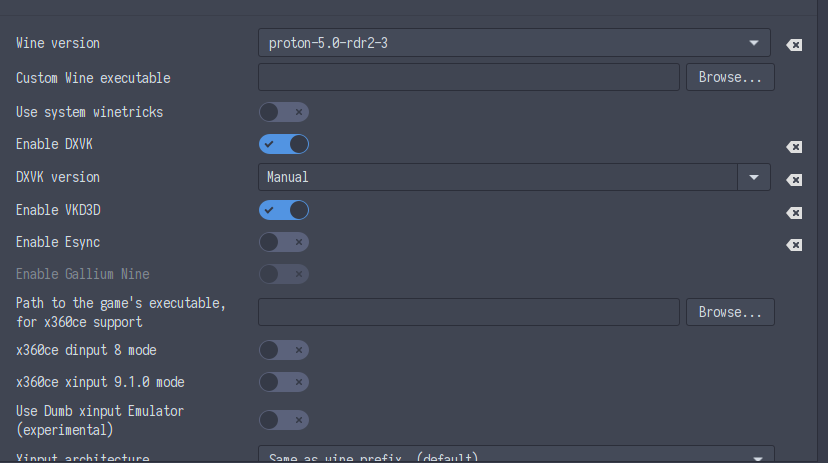Enable Use Dumb xinput Emulator switch
This screenshot has width=828, height=463.
284,420
